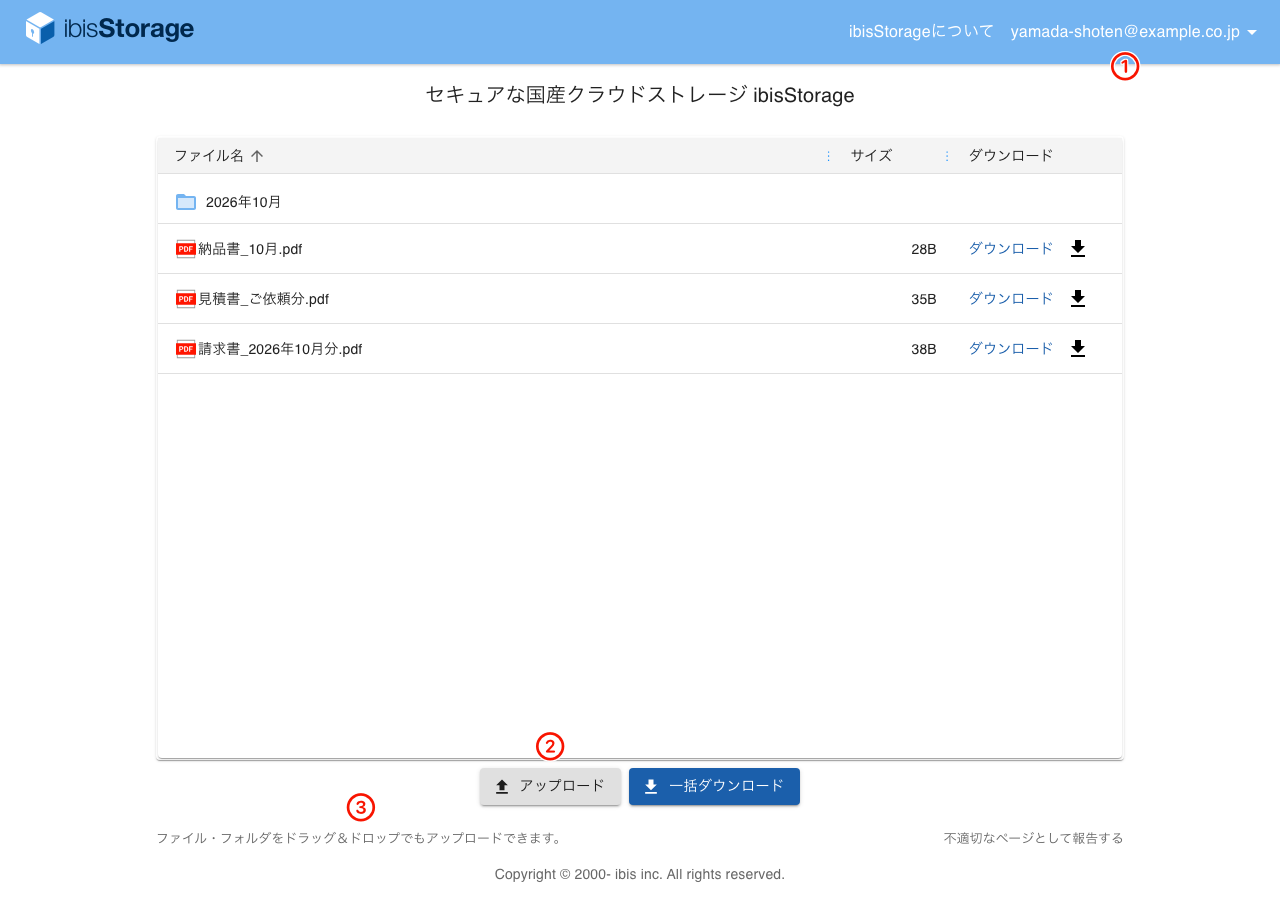Screen dimensions: 1280x900
Task: Click ダウンロード link for 見積書_ご依頼分.pdf
Action: click(1010, 299)
